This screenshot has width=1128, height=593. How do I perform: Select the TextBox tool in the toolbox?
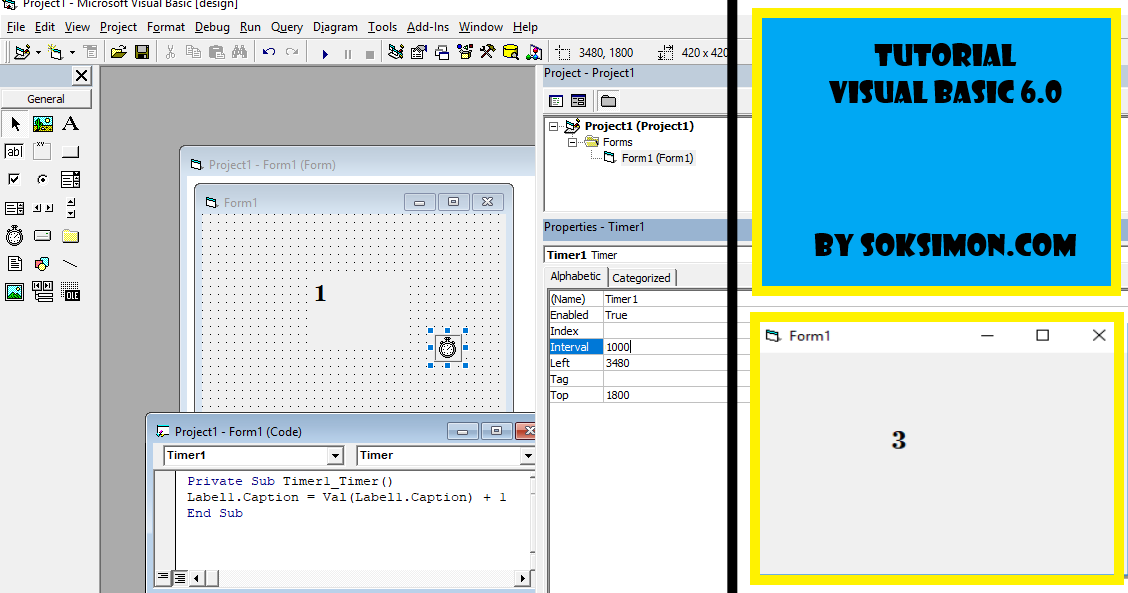click(14, 151)
